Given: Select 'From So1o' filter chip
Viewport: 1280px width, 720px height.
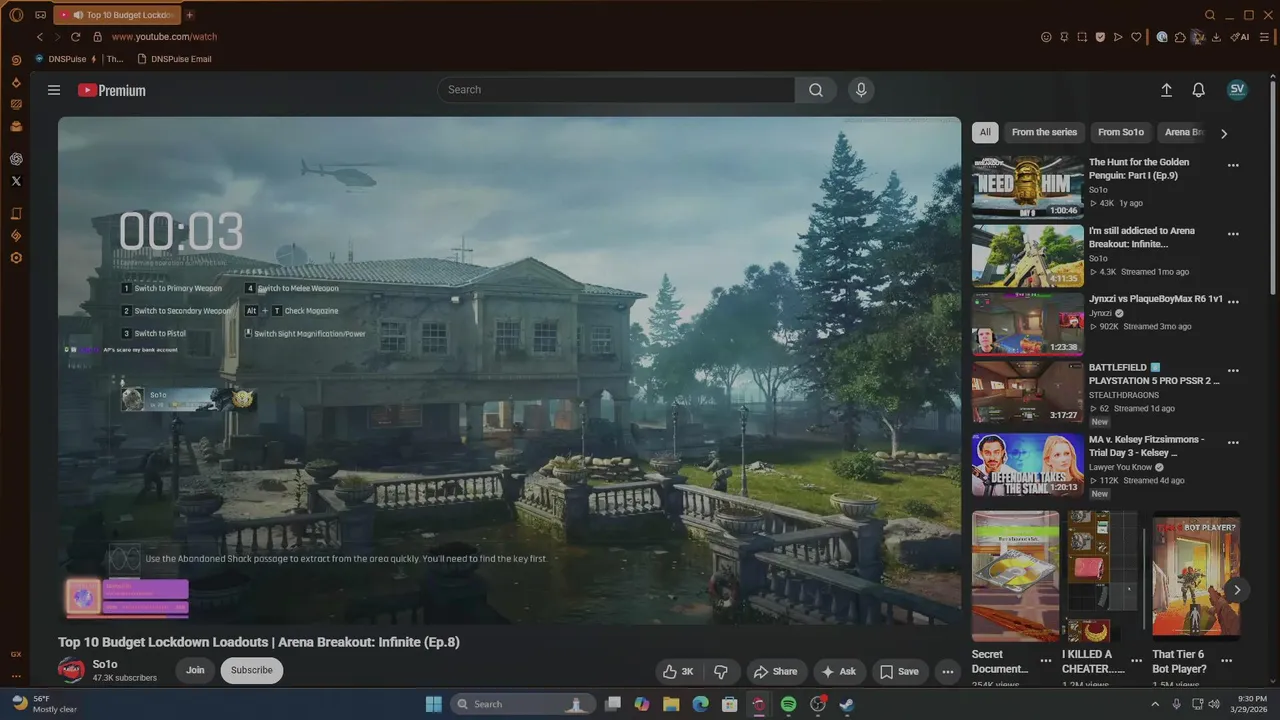Looking at the screenshot, I should (x=1121, y=132).
